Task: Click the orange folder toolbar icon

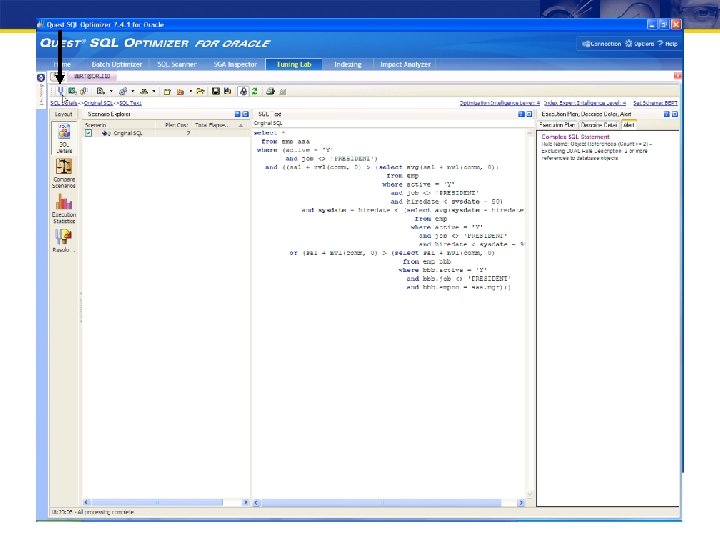Action: (x=180, y=92)
